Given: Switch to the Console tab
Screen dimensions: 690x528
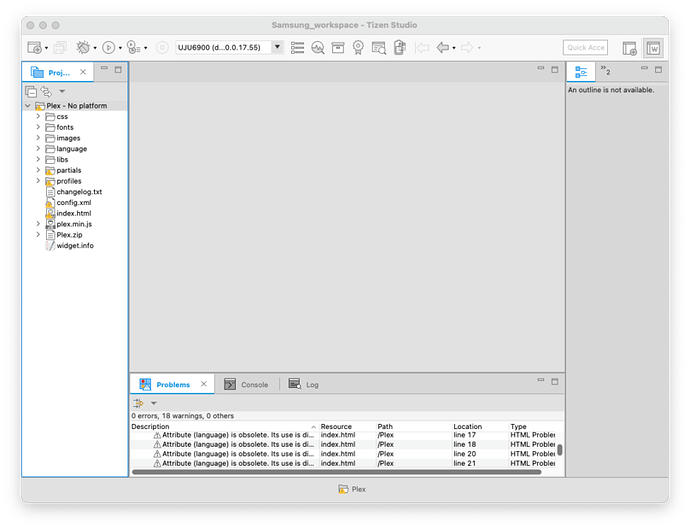Looking at the screenshot, I should 246,385.
